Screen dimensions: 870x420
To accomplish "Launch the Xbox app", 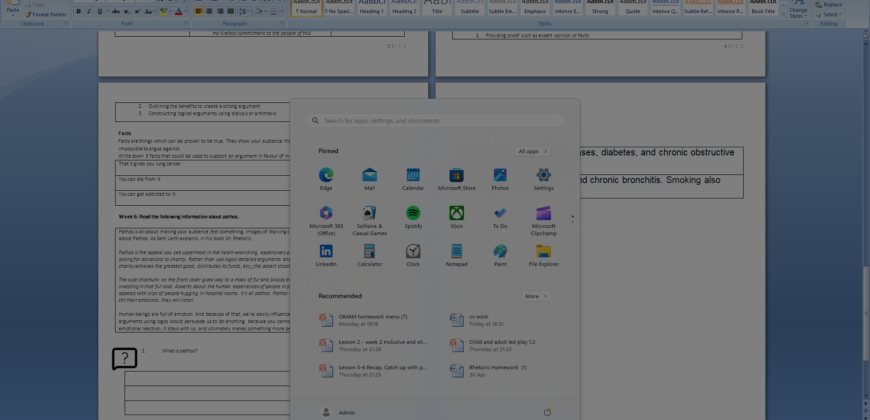I will pyautogui.click(x=457, y=217).
